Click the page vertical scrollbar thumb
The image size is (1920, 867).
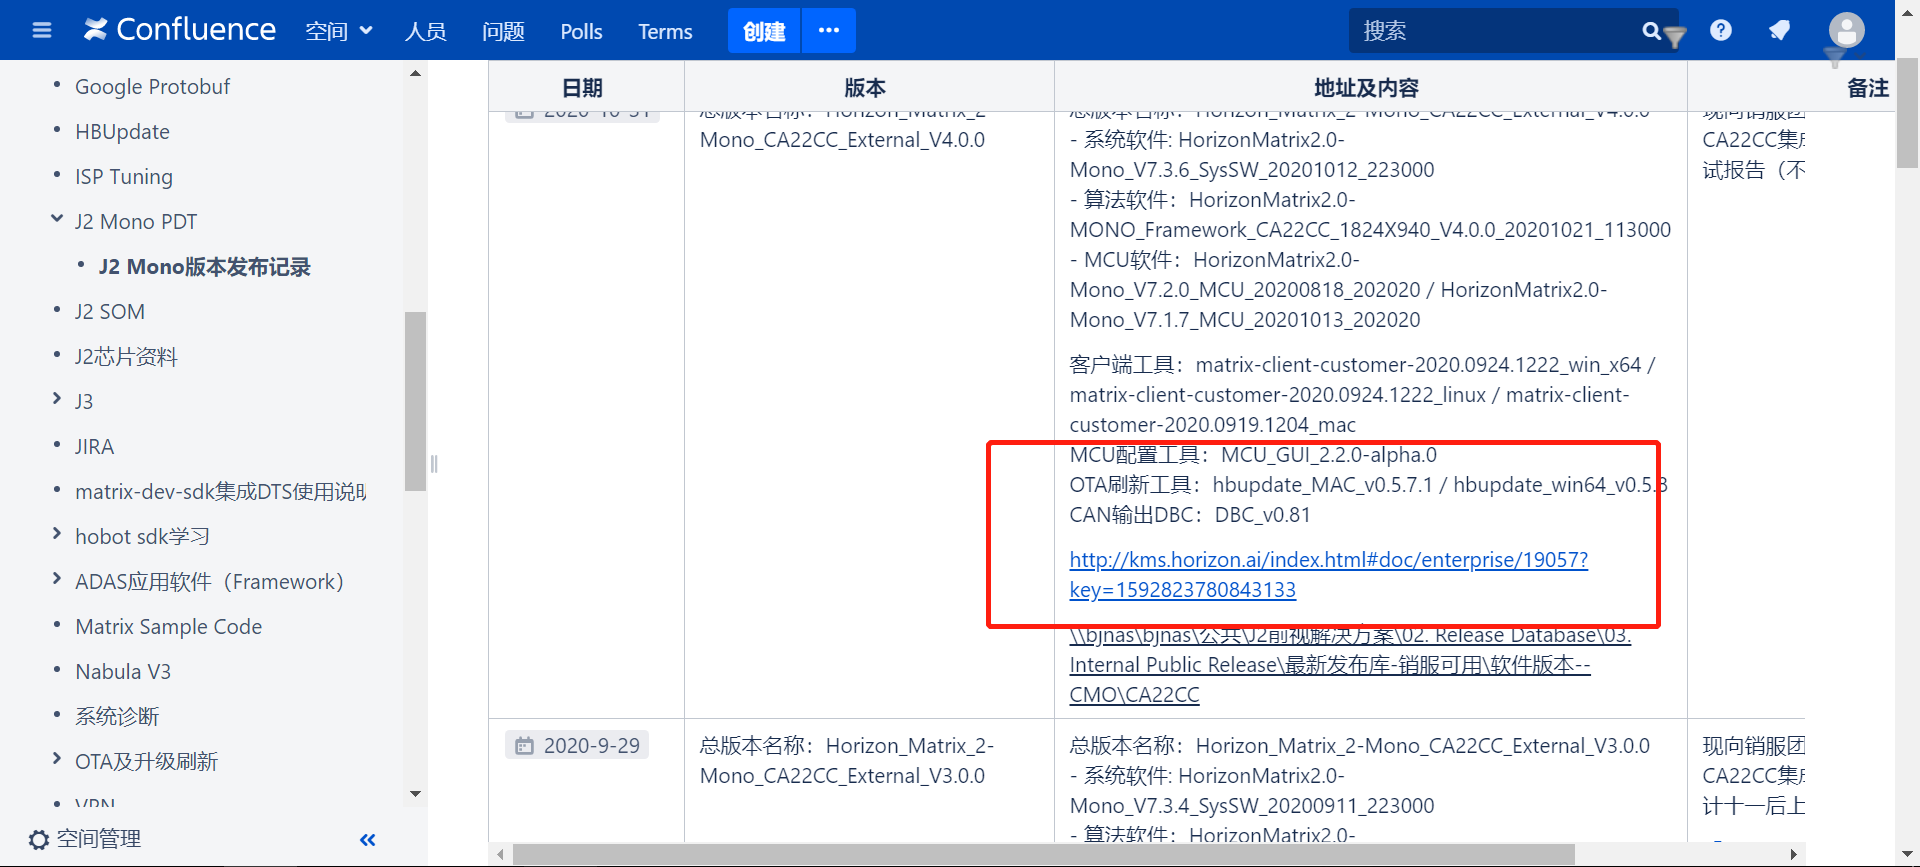click(1907, 113)
